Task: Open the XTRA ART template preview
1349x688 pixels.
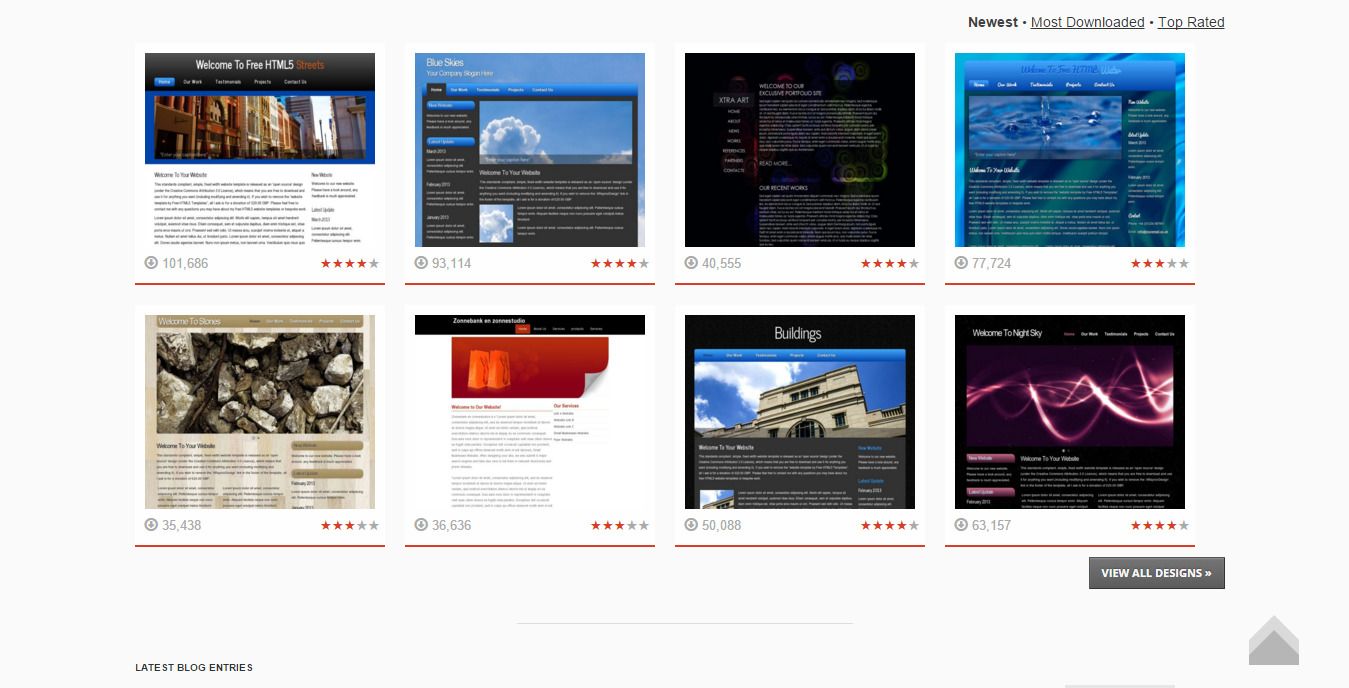Action: pyautogui.click(x=800, y=150)
